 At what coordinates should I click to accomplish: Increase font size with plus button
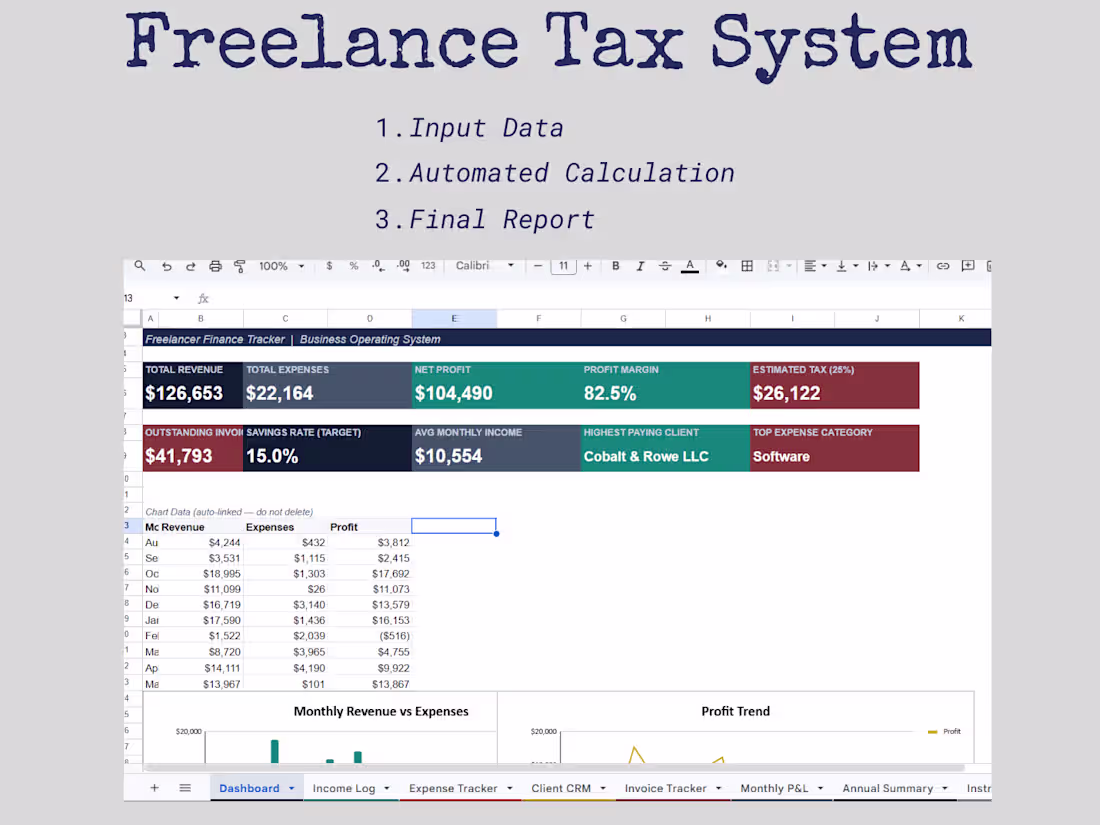(588, 266)
